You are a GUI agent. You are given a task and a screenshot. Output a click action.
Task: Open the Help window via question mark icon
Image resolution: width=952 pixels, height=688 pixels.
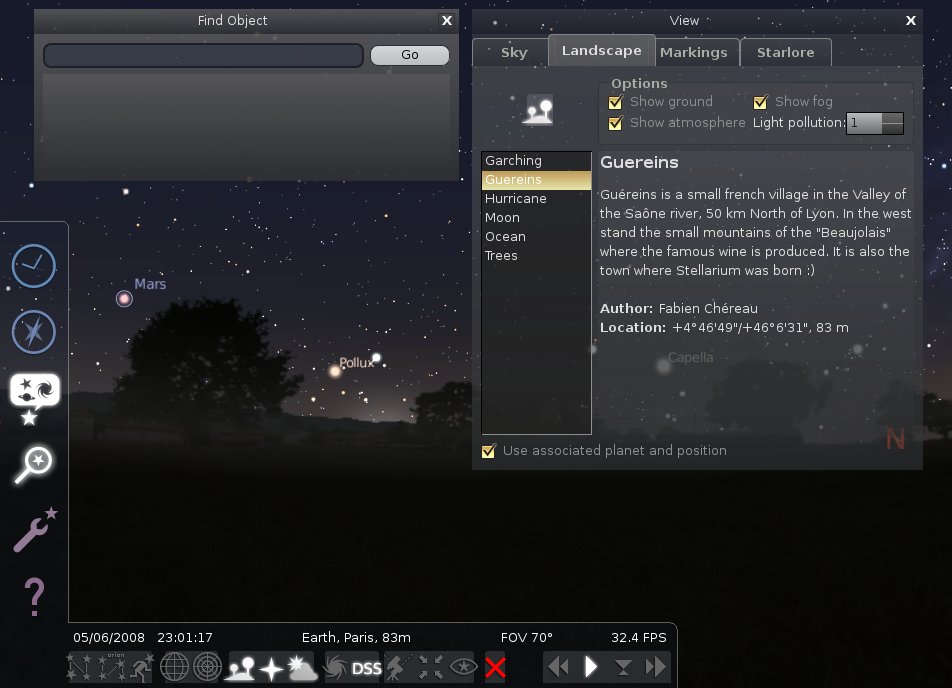coord(34,597)
